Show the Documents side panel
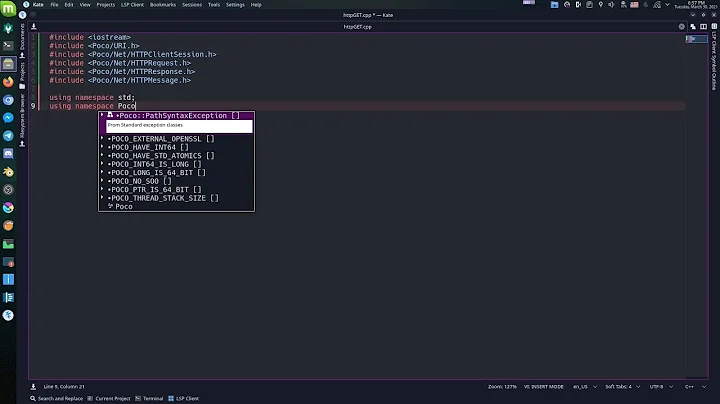 (22, 38)
